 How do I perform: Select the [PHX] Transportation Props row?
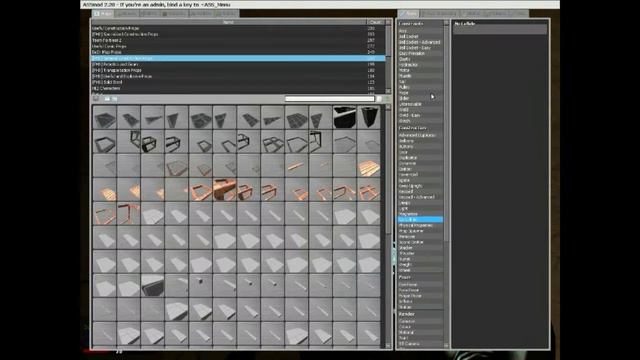click(x=238, y=70)
